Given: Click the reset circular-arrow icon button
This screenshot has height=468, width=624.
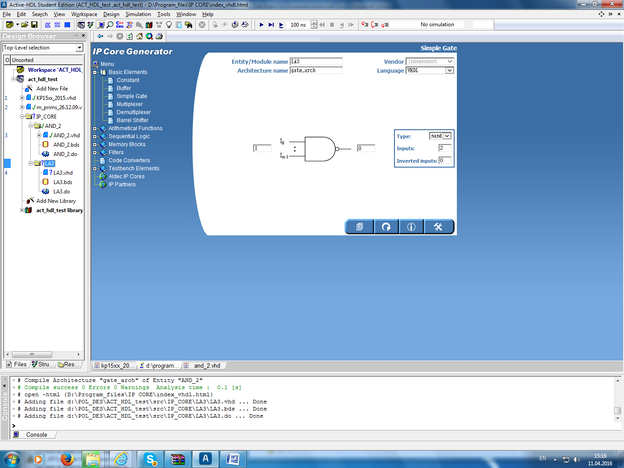Looking at the screenshot, I should coord(385,226).
